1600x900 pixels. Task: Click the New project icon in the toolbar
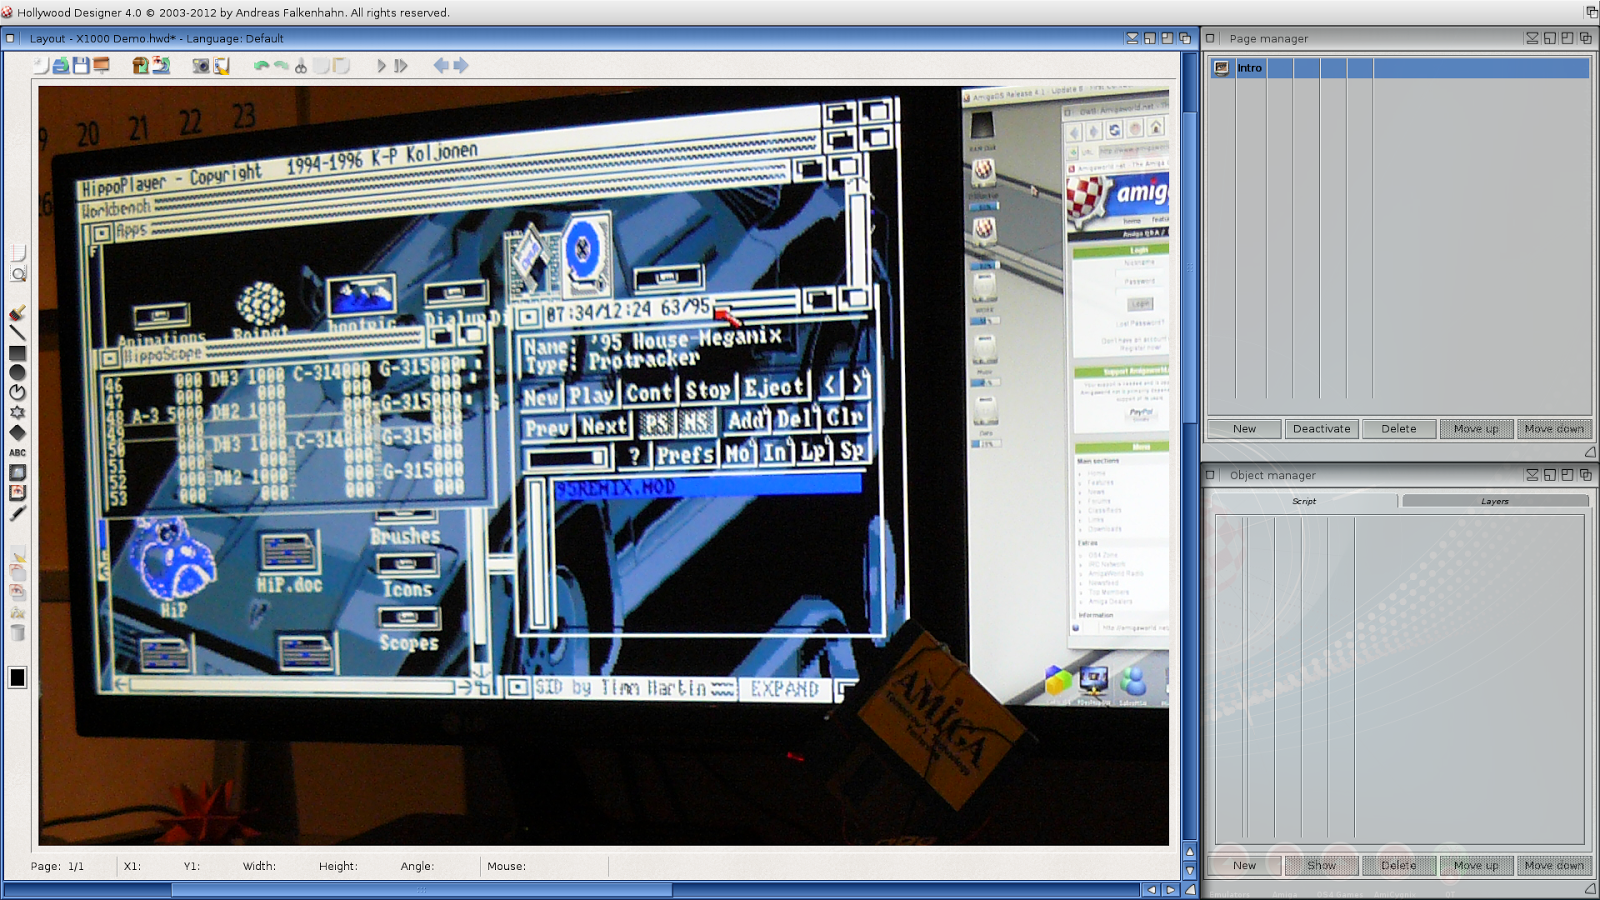tap(40, 66)
